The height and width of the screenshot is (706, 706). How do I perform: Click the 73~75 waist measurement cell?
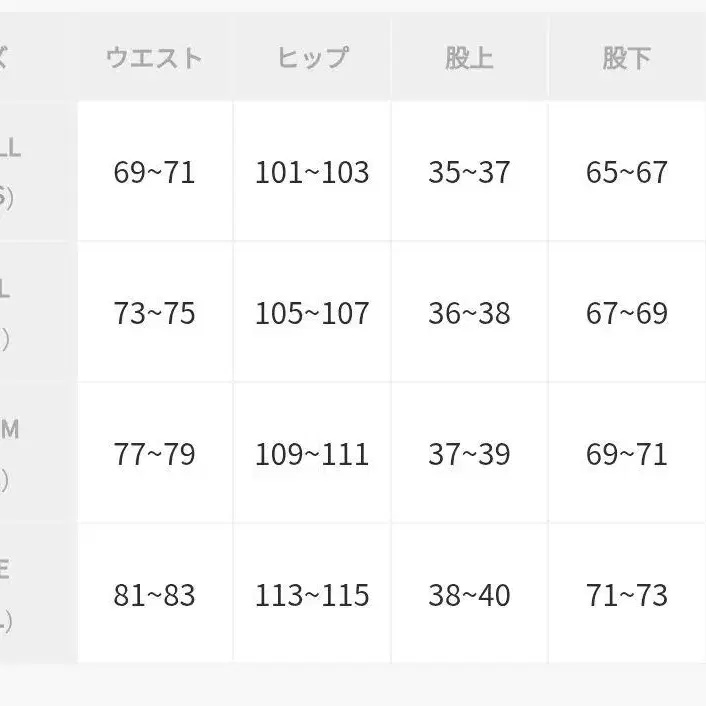click(x=154, y=313)
